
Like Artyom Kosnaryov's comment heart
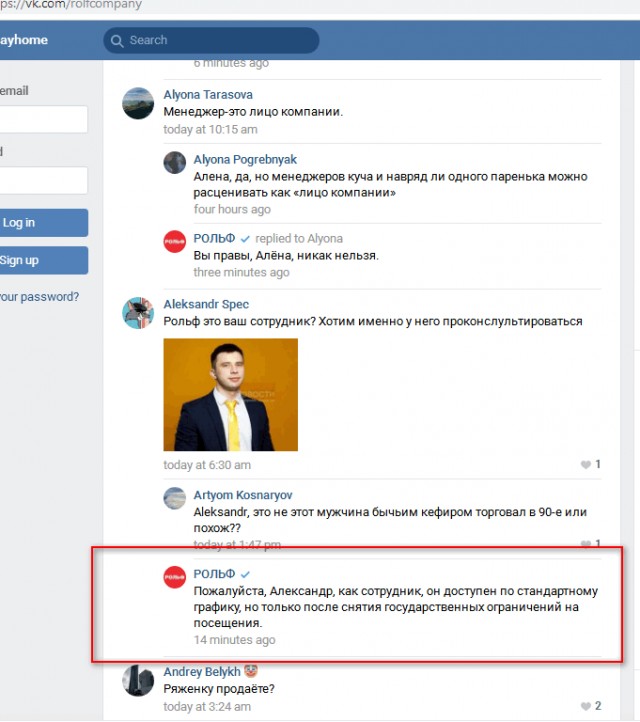[x=586, y=544]
